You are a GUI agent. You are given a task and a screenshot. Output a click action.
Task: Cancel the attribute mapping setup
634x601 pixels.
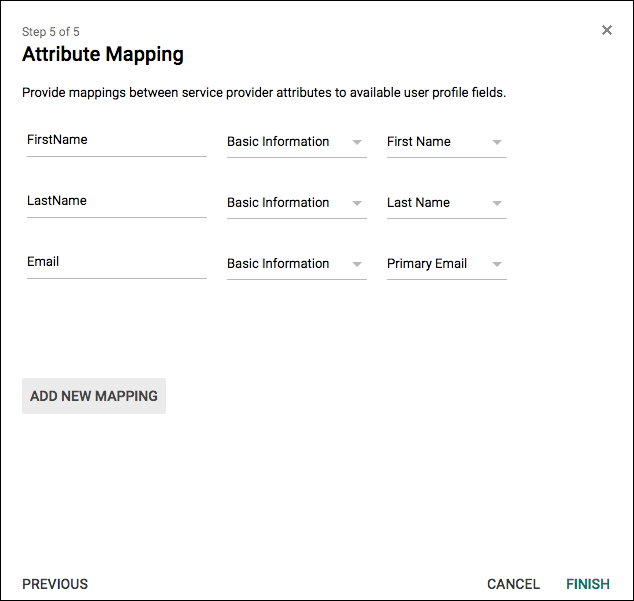coord(513,584)
